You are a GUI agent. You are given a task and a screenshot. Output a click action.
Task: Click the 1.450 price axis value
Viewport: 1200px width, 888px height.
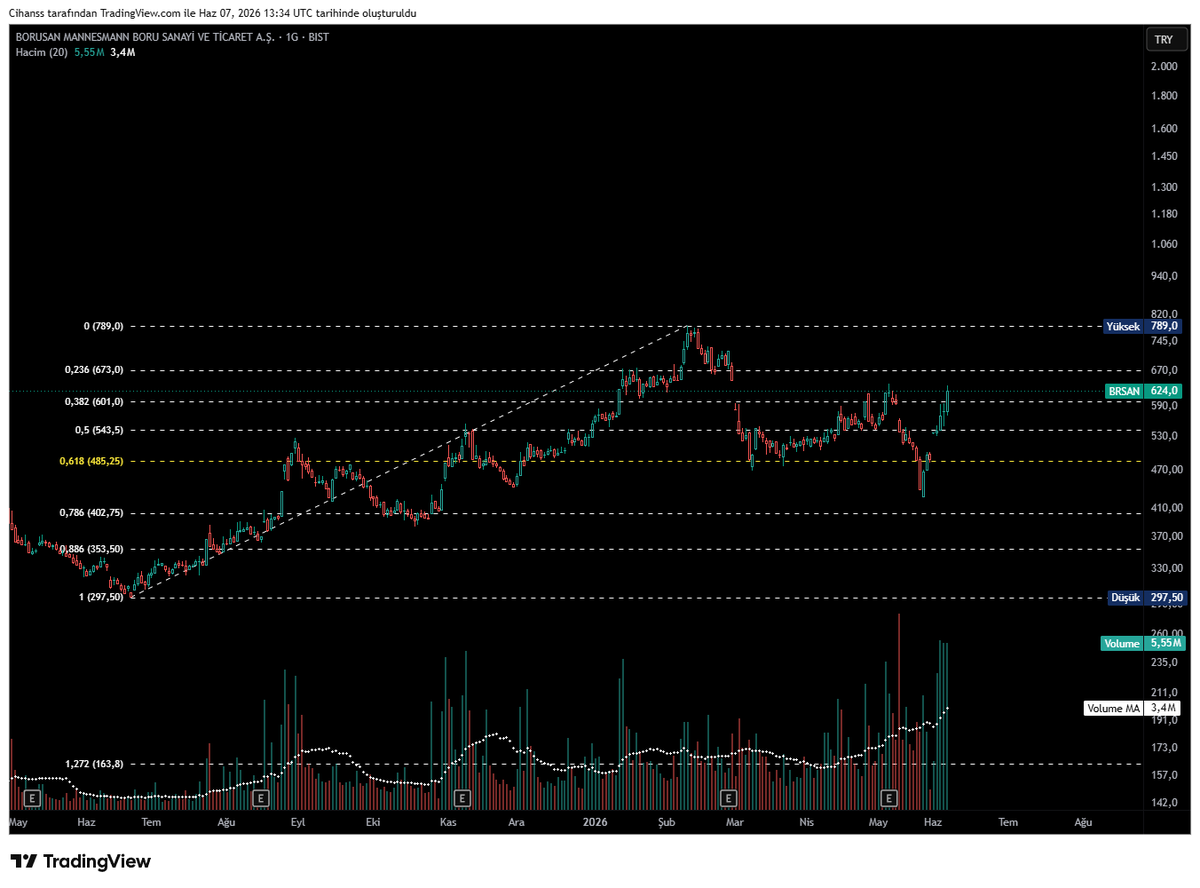pos(1163,157)
